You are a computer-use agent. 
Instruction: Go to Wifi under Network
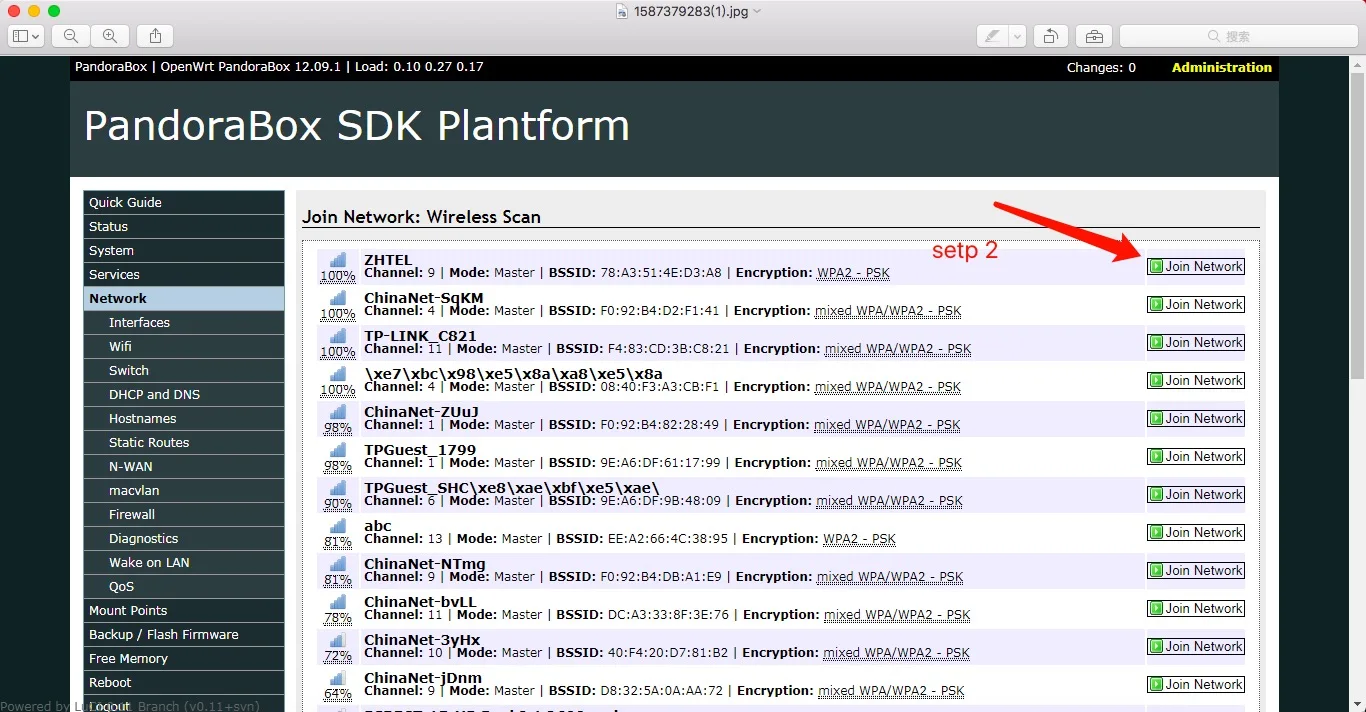click(184, 346)
